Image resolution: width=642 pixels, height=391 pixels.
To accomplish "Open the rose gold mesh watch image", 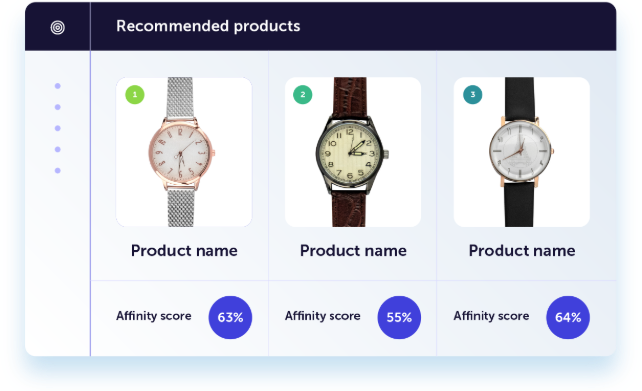I will (184, 152).
